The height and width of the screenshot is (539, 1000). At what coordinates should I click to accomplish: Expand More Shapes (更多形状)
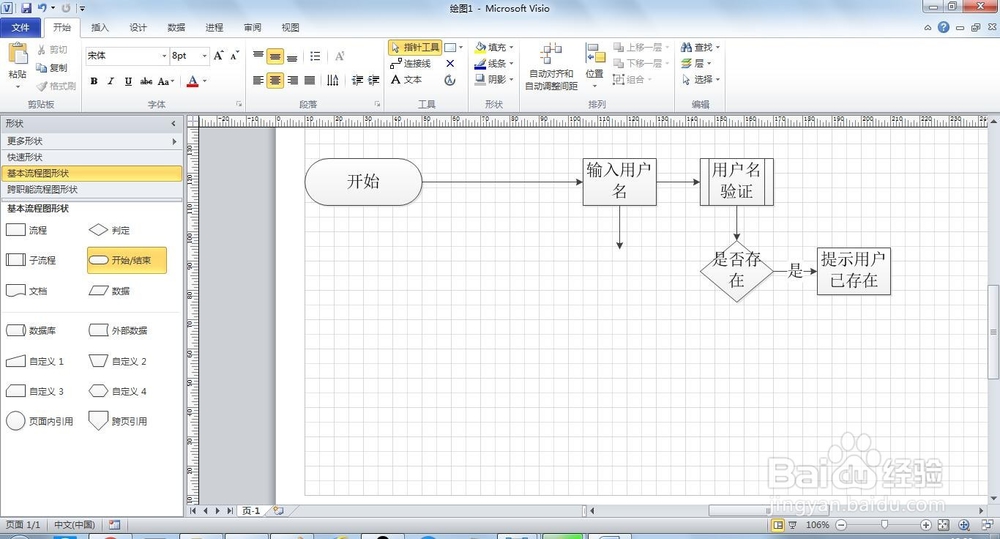91,141
